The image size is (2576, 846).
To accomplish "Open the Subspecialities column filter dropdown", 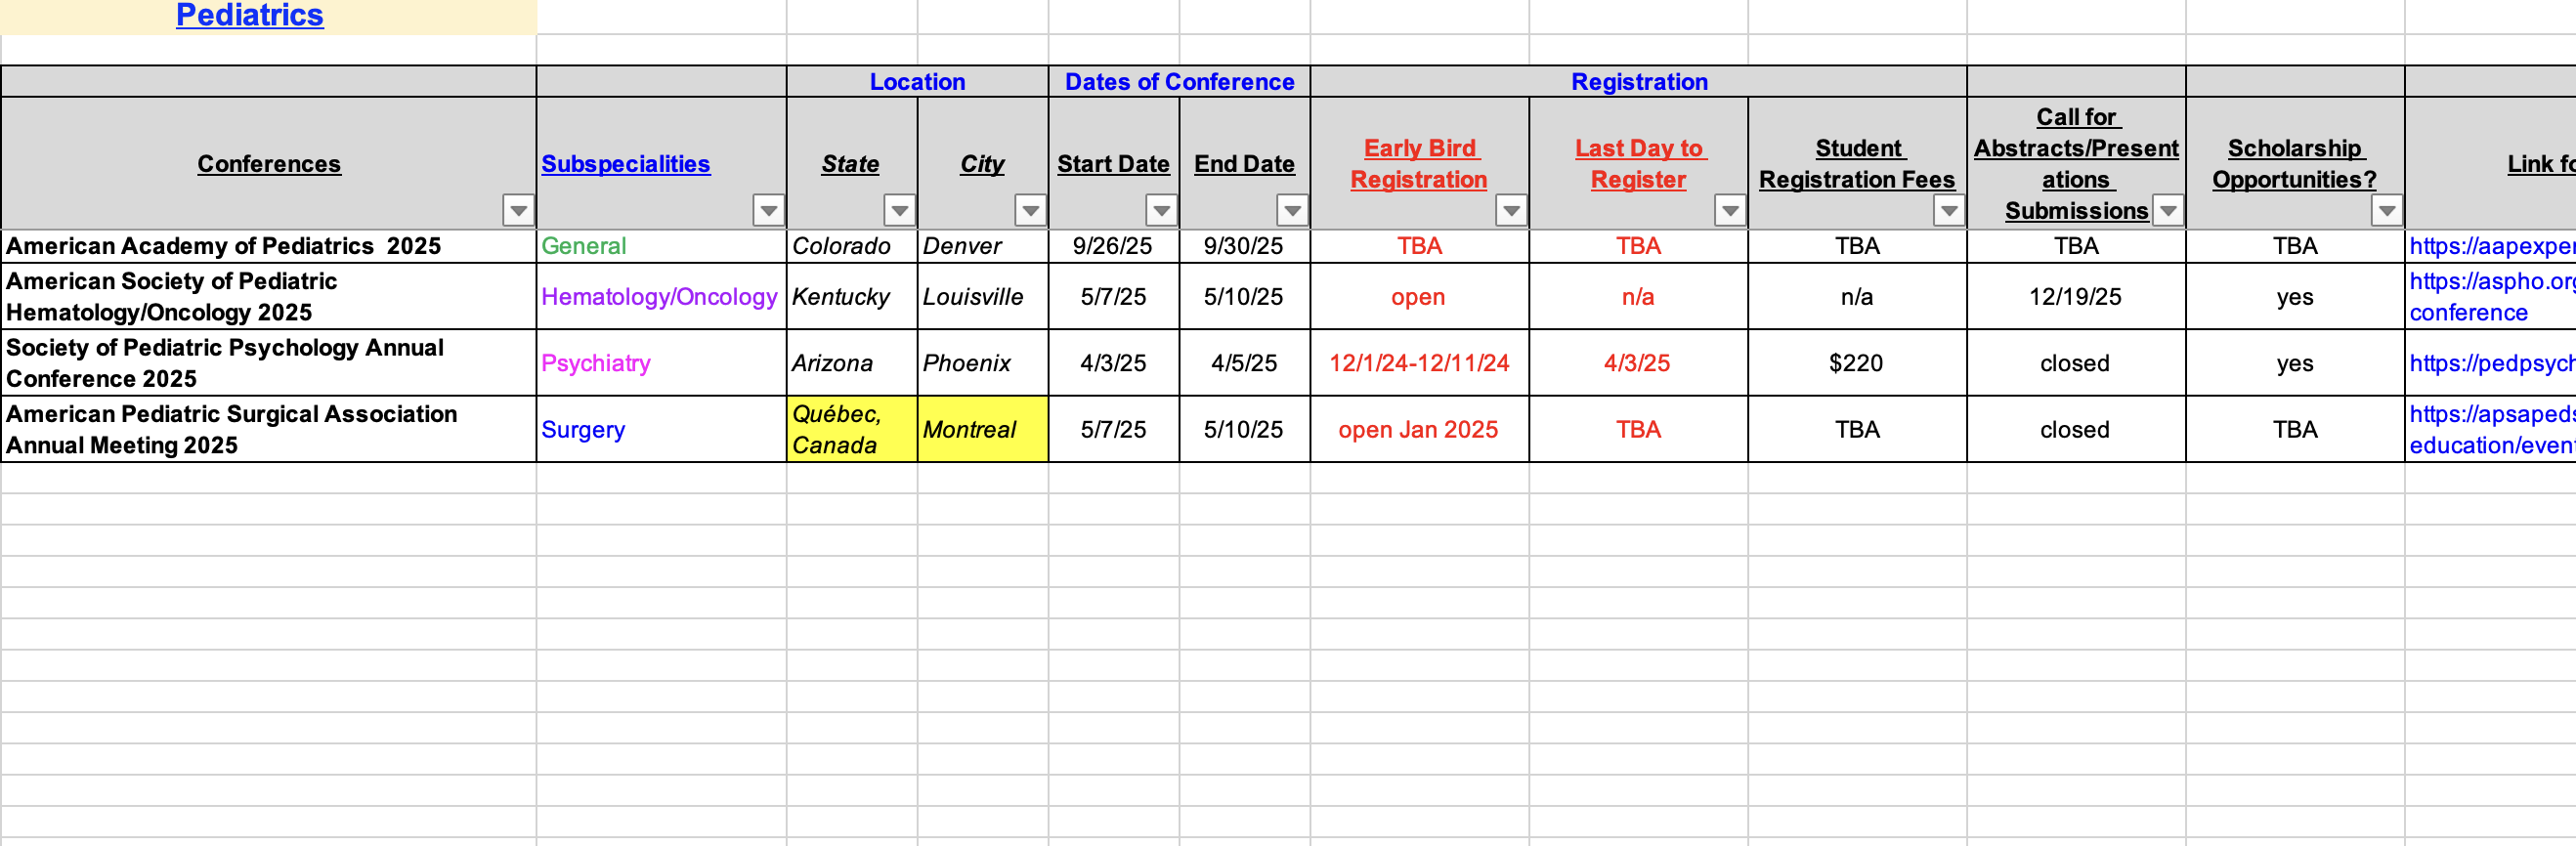I will [x=768, y=210].
